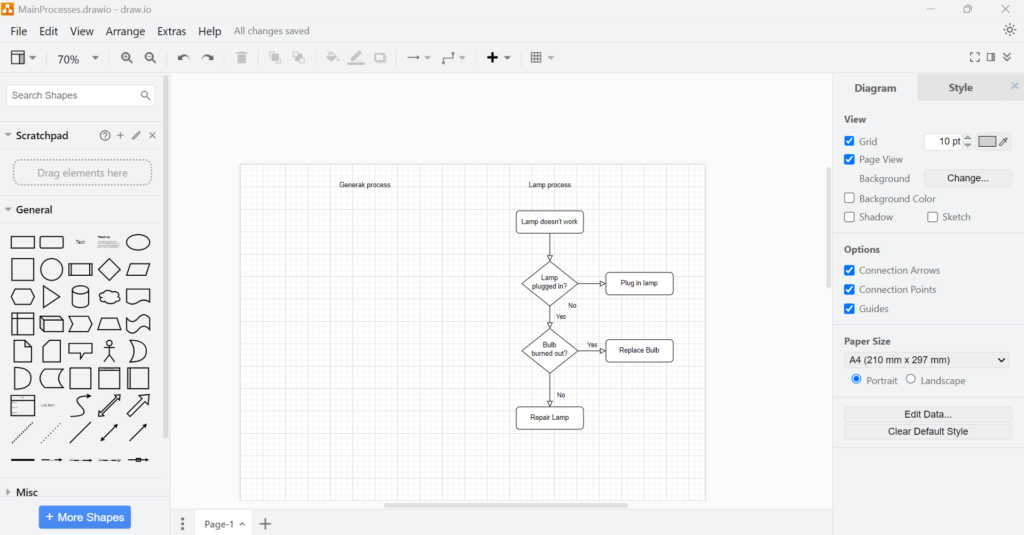Open the 70% zoom level dropdown
This screenshot has height=535, width=1024.
(77, 58)
